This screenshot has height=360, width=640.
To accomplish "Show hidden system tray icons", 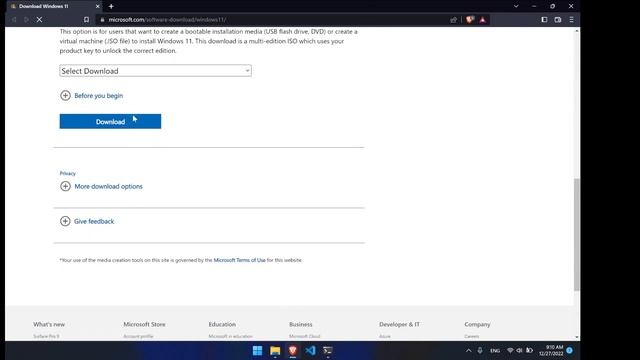I will click(469, 351).
